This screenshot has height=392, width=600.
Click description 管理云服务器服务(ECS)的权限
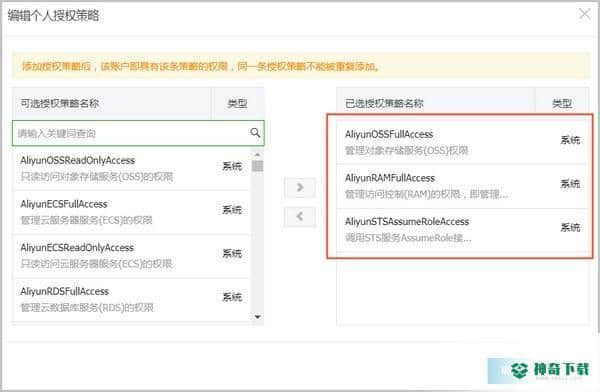[x=86, y=220]
